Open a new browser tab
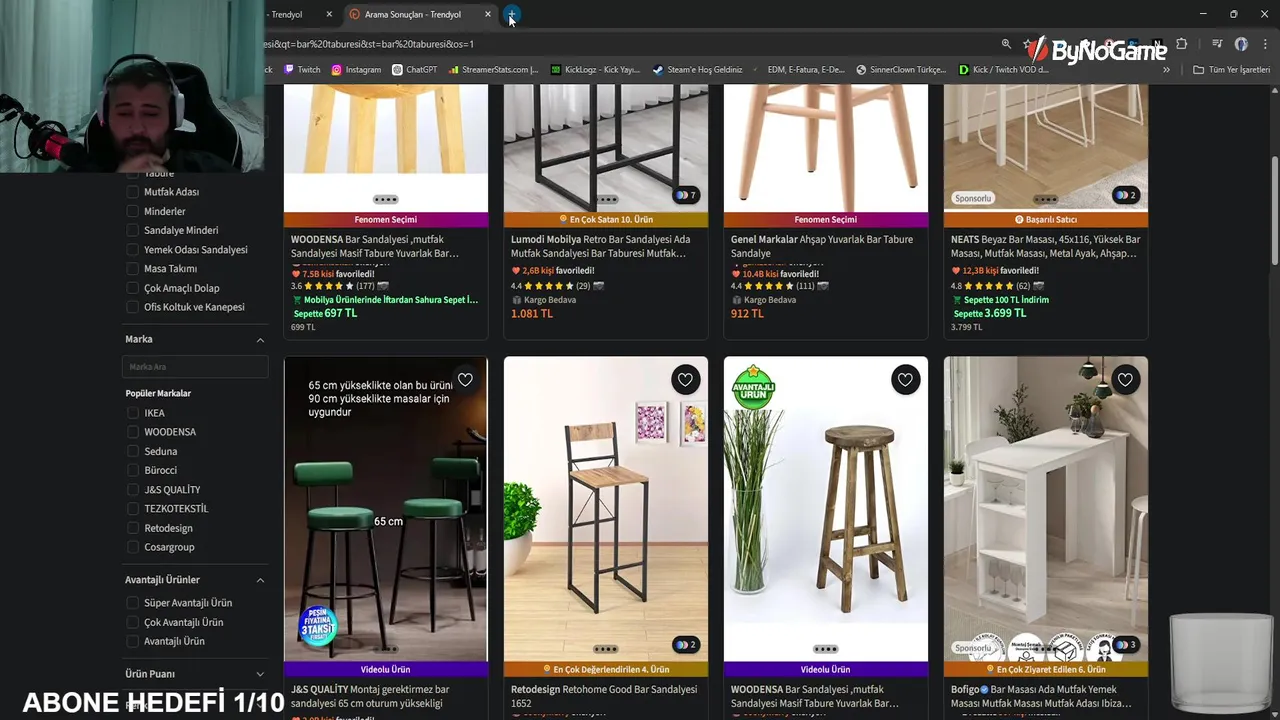1280x720 pixels. pyautogui.click(x=511, y=14)
